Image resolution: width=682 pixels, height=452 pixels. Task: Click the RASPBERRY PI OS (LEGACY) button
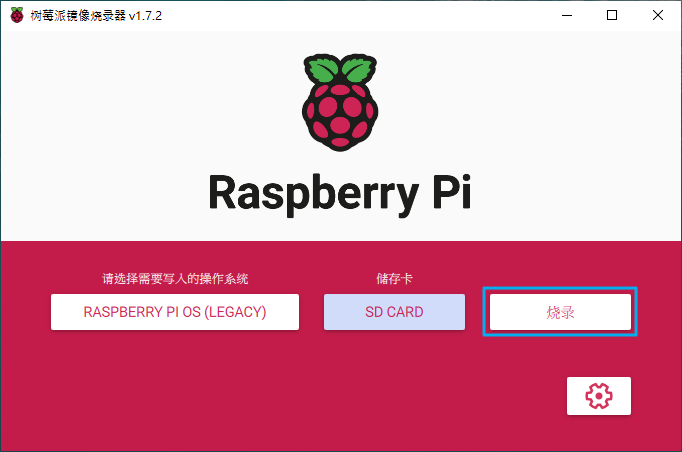[x=175, y=312]
